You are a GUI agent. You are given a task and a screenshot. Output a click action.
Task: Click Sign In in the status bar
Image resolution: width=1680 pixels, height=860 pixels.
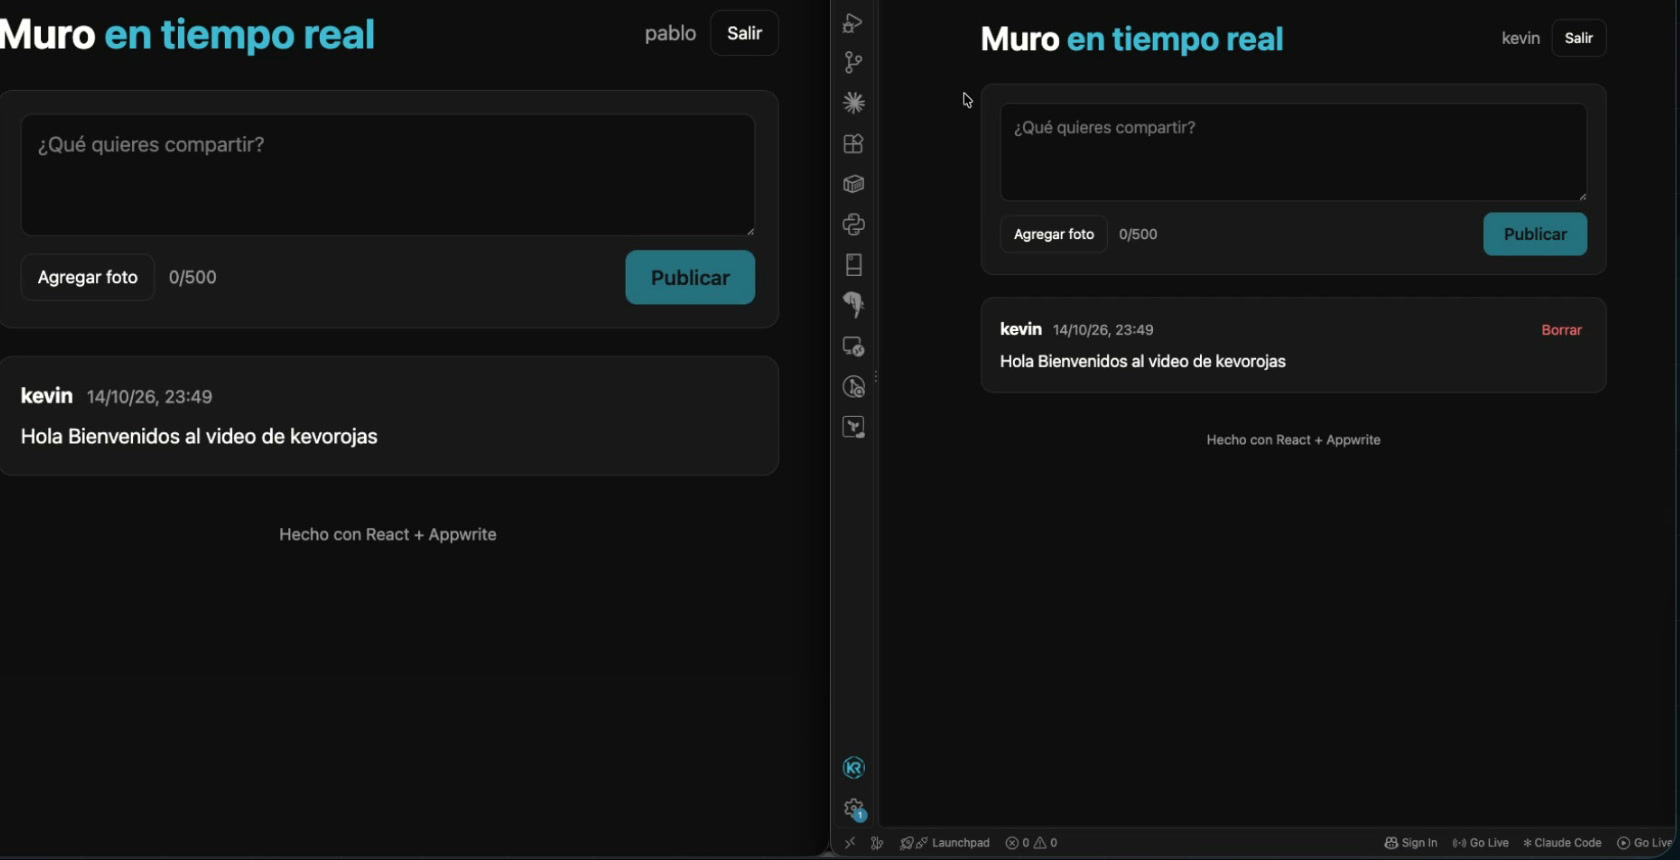click(1411, 843)
